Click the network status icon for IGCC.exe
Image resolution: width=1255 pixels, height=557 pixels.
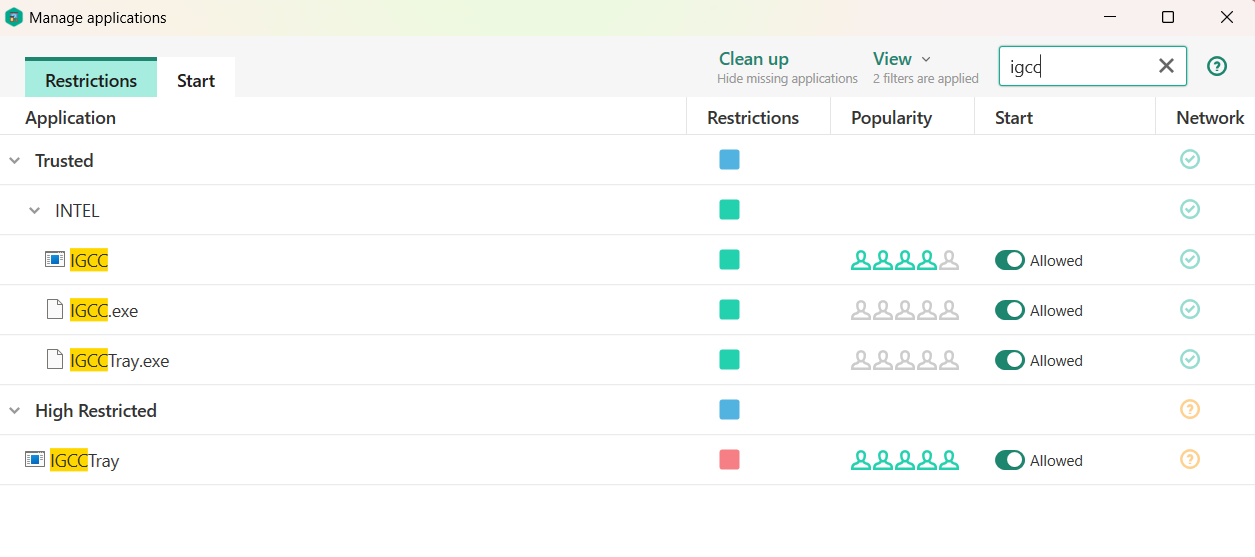(1189, 310)
